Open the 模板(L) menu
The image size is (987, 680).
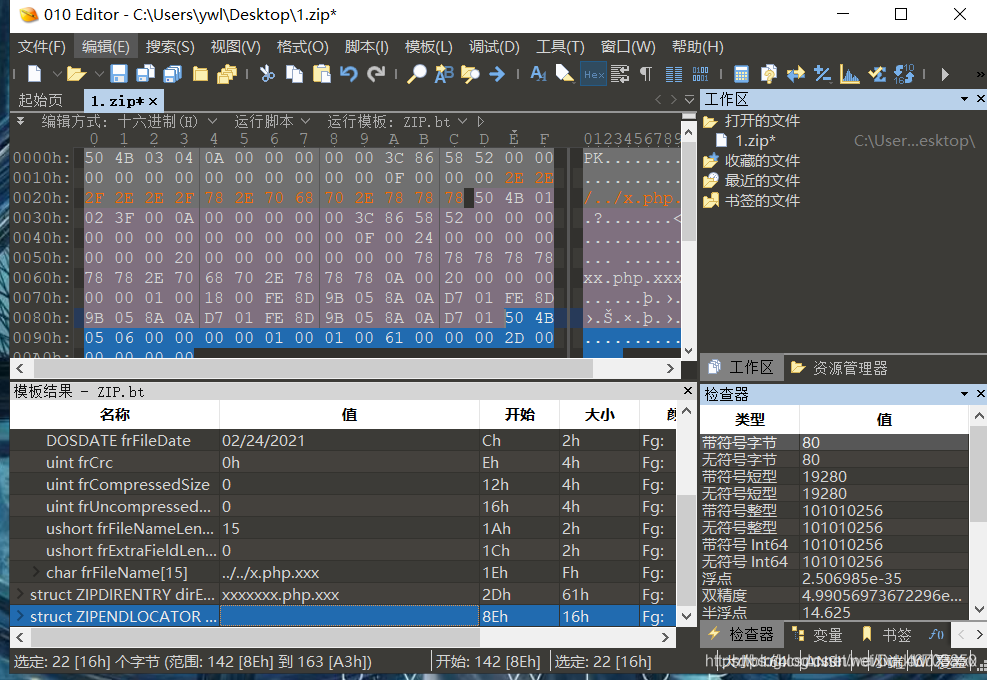[429, 47]
